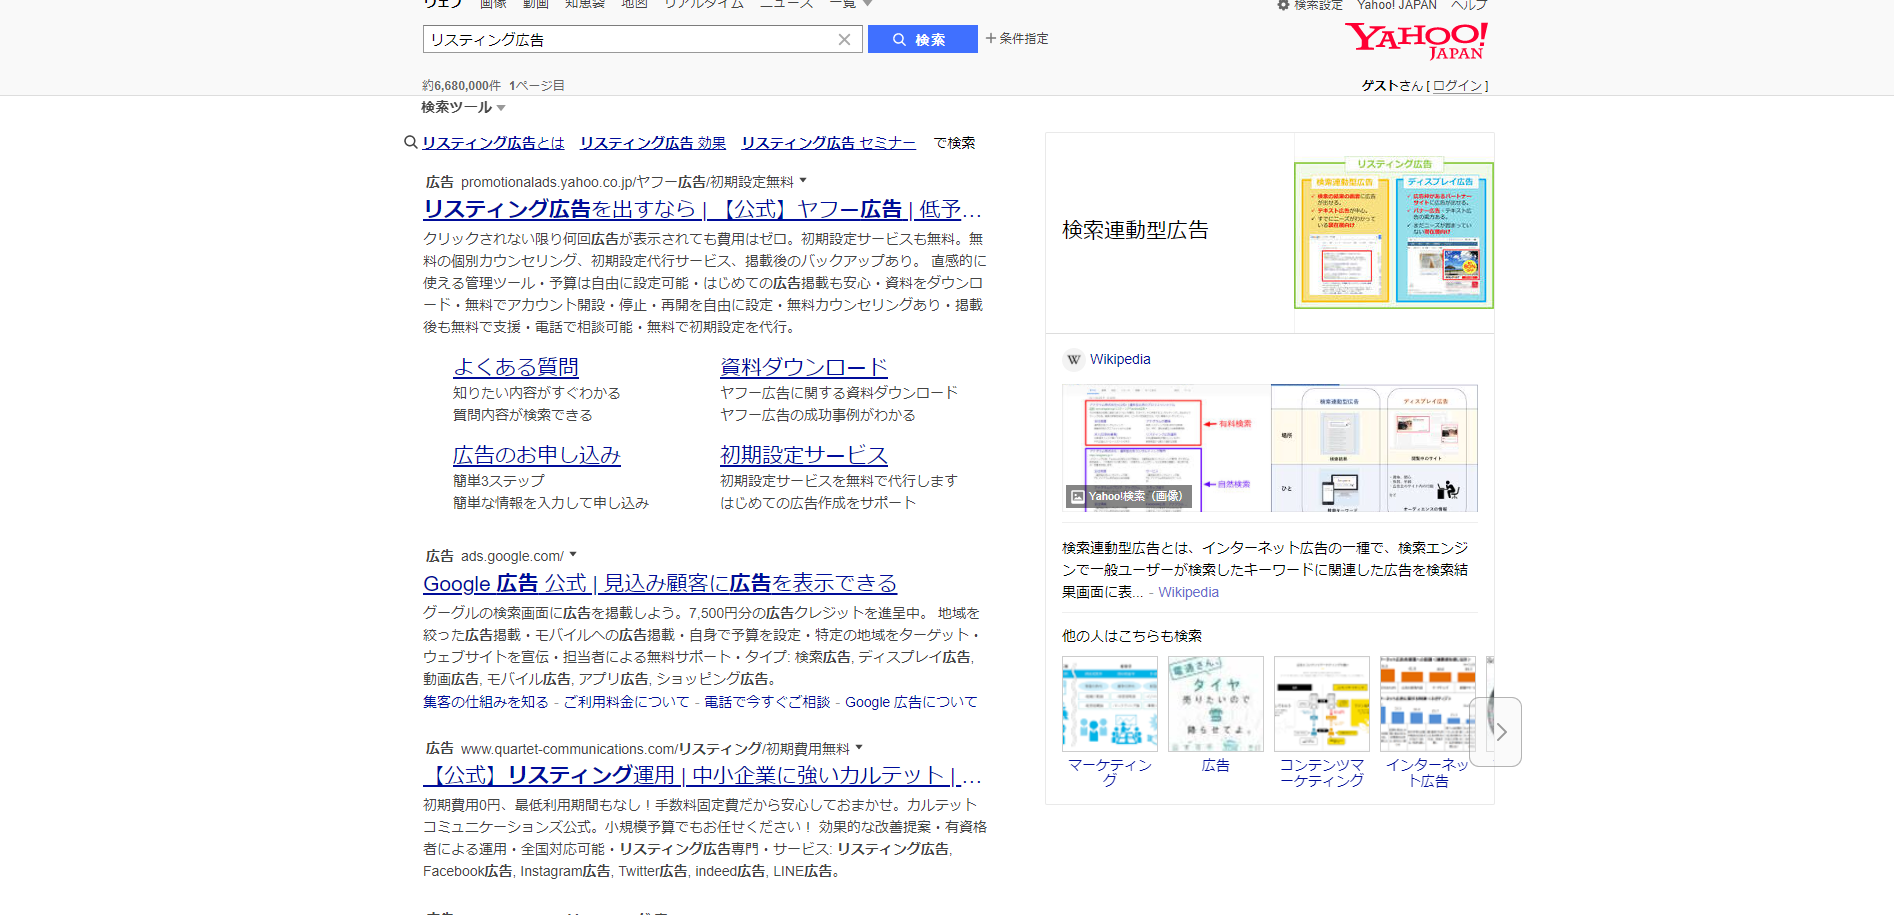Click related search リスティング広告 セミナー

[828, 143]
